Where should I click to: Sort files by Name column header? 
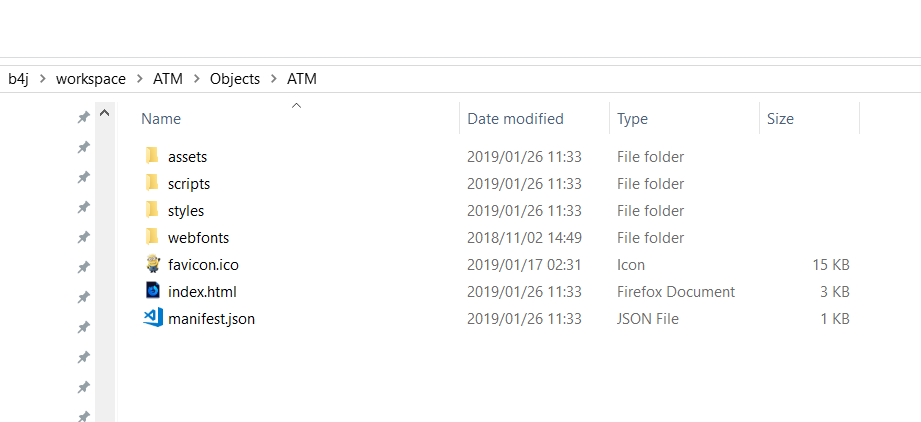(161, 119)
